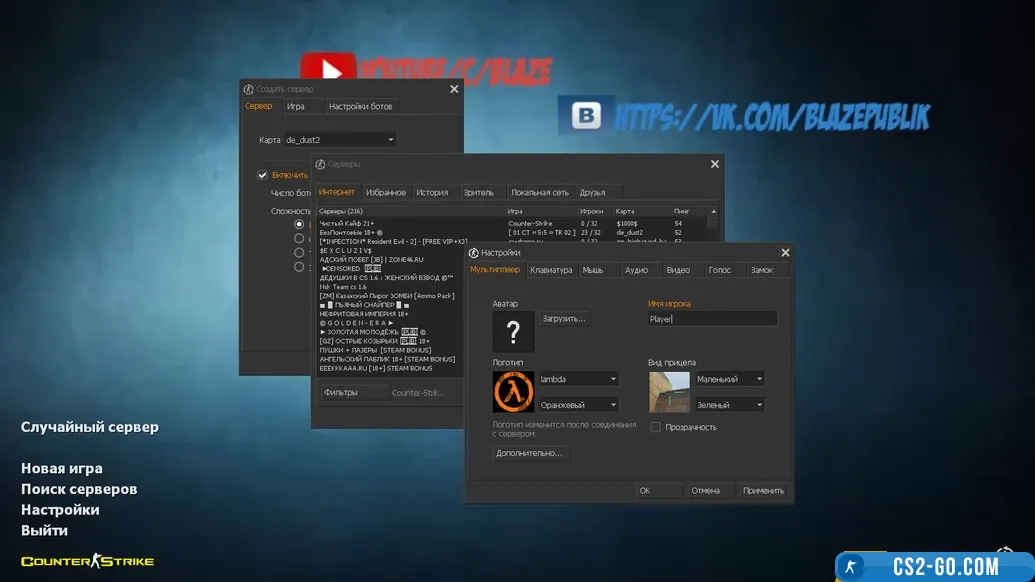Open the Маленький crosshair size dropdown

730,379
